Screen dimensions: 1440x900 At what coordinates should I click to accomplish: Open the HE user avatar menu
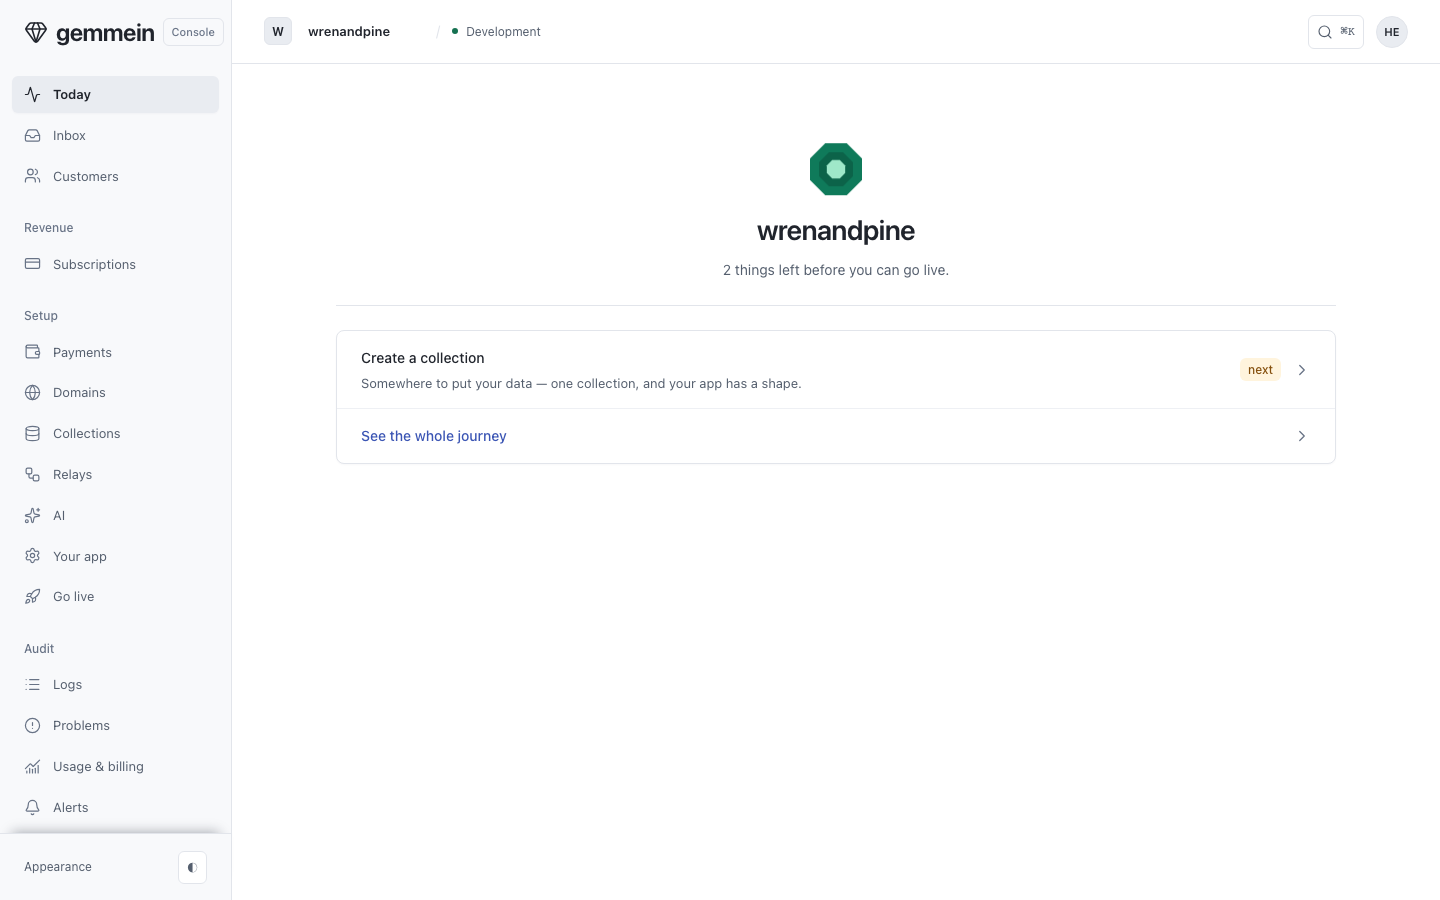1392,32
